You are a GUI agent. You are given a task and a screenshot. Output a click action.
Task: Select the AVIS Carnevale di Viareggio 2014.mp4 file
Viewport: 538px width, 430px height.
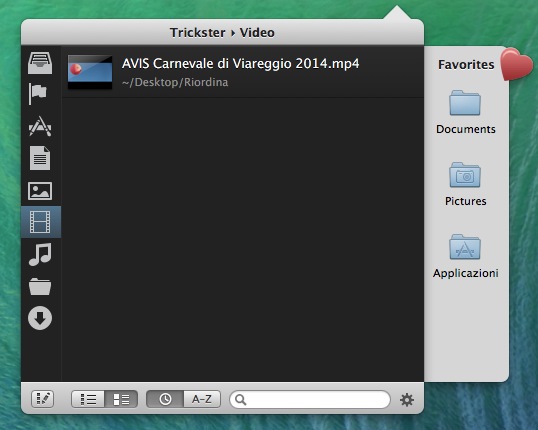click(243, 72)
